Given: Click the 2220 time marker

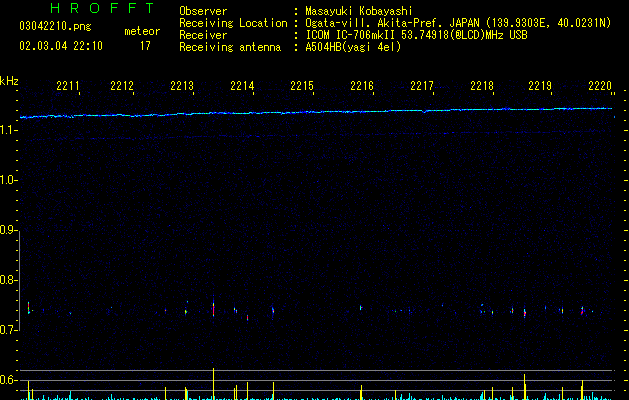Looking at the screenshot, I should (x=600, y=86).
